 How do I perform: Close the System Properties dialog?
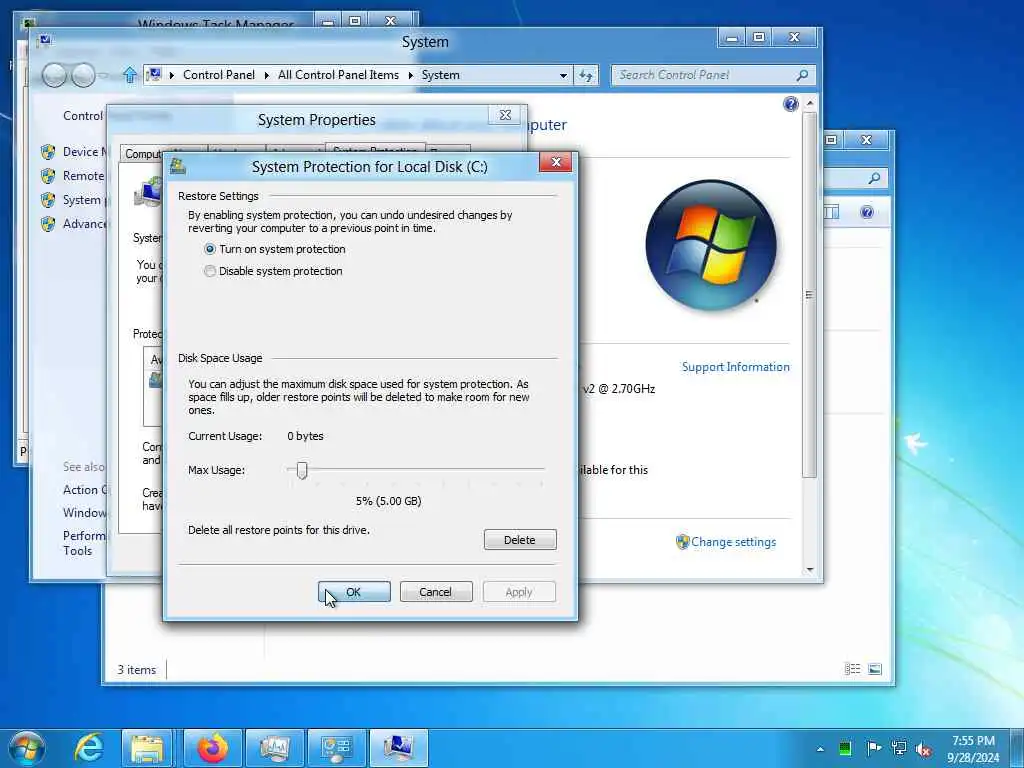505,115
